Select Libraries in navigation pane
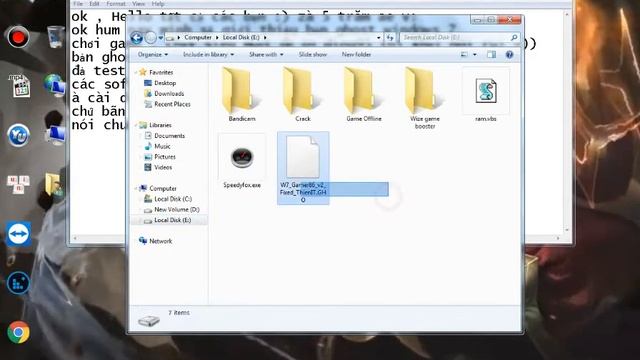The image size is (640, 360). pos(160,125)
